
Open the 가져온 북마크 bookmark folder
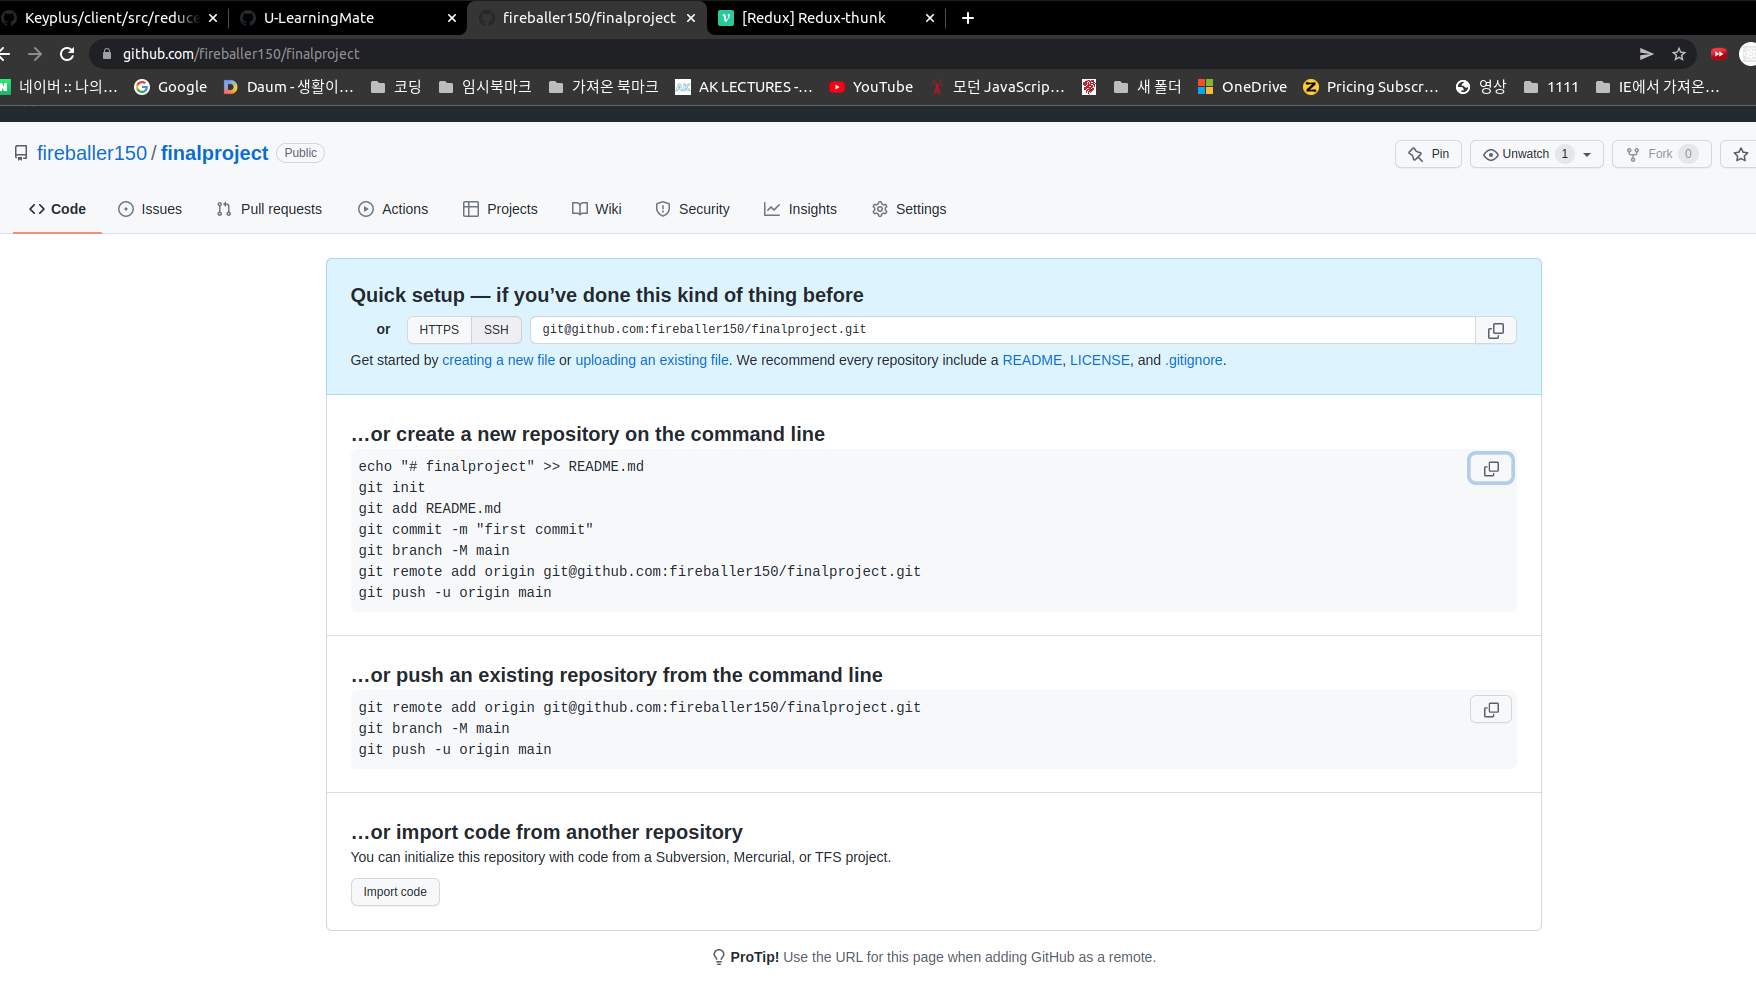pyautogui.click(x=604, y=87)
